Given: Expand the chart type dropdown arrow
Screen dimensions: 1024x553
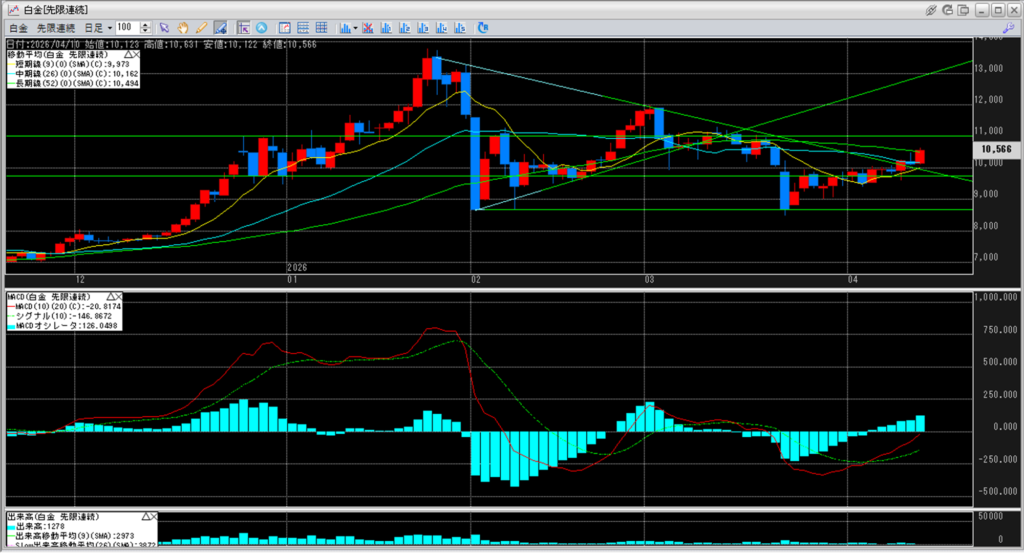Looking at the screenshot, I should click(x=355, y=27).
